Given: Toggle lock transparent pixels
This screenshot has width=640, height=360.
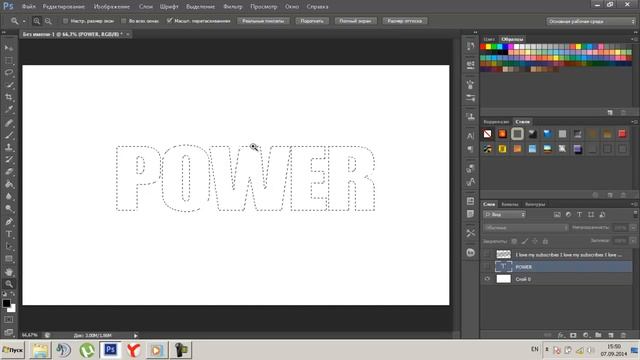Looking at the screenshot, I should point(514,241).
